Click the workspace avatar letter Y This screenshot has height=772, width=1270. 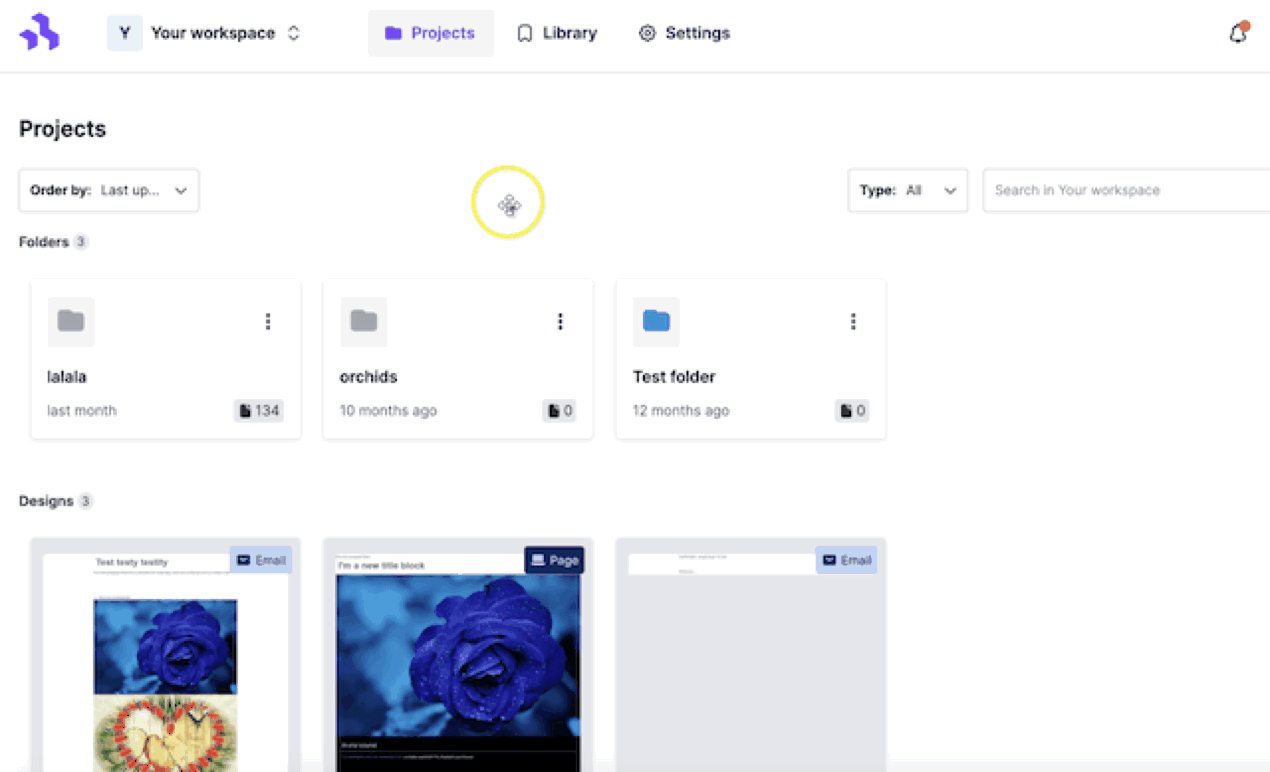(125, 33)
